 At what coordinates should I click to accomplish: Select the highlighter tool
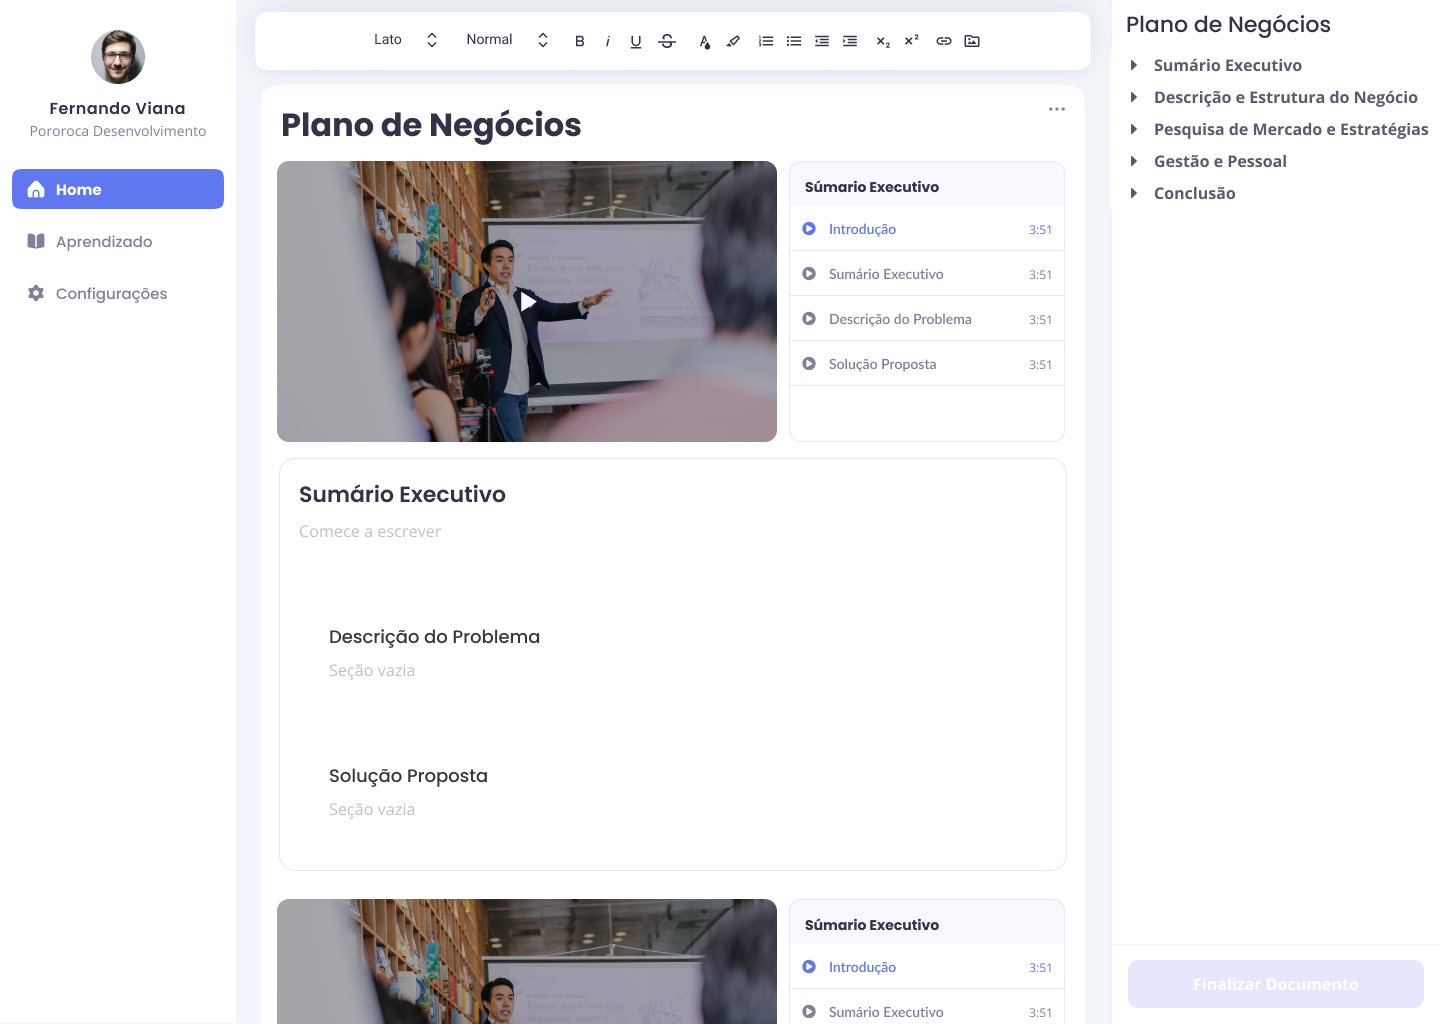coord(733,41)
